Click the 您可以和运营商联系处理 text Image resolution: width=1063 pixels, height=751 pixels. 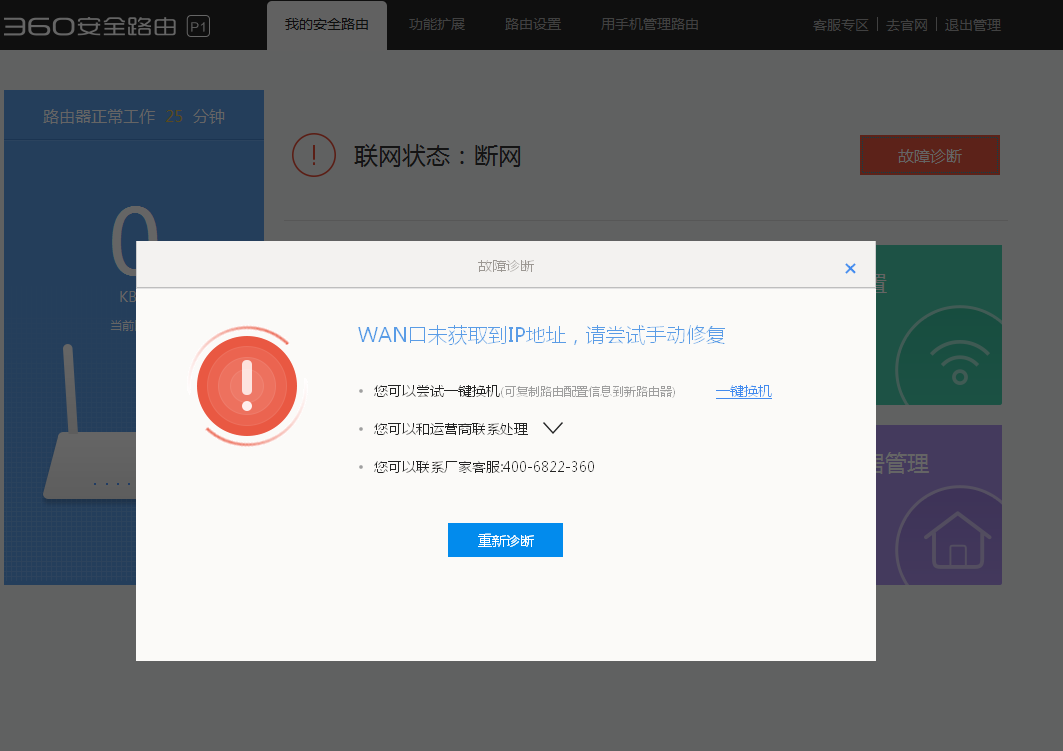451,429
